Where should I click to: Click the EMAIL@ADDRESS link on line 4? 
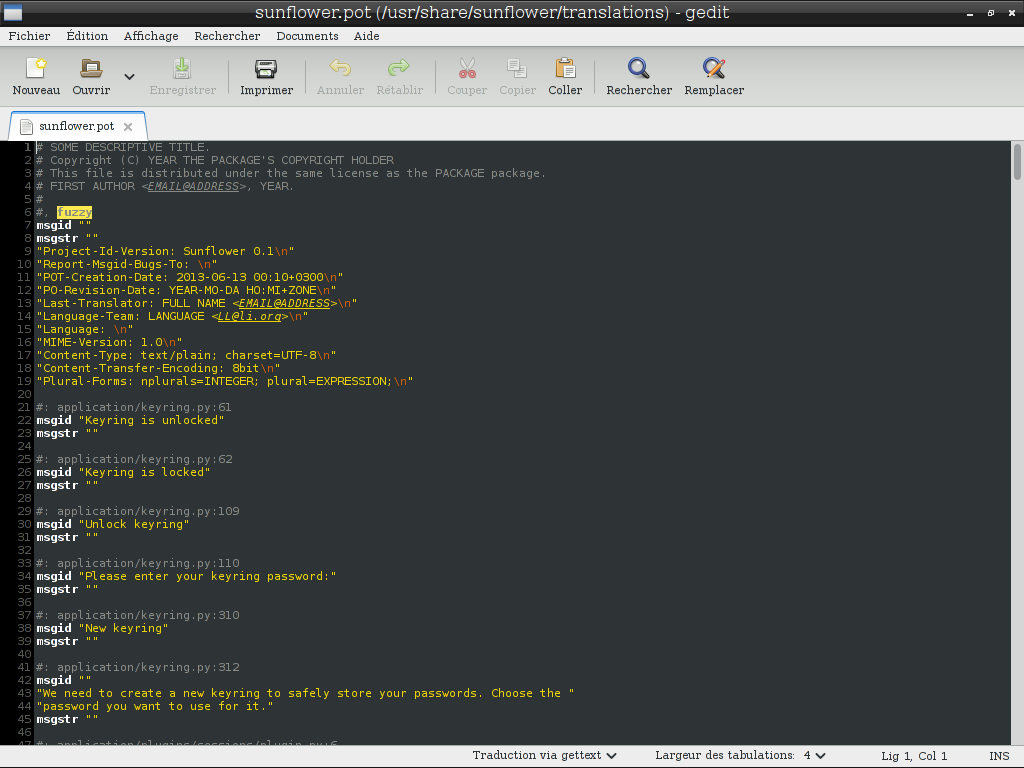[193, 186]
